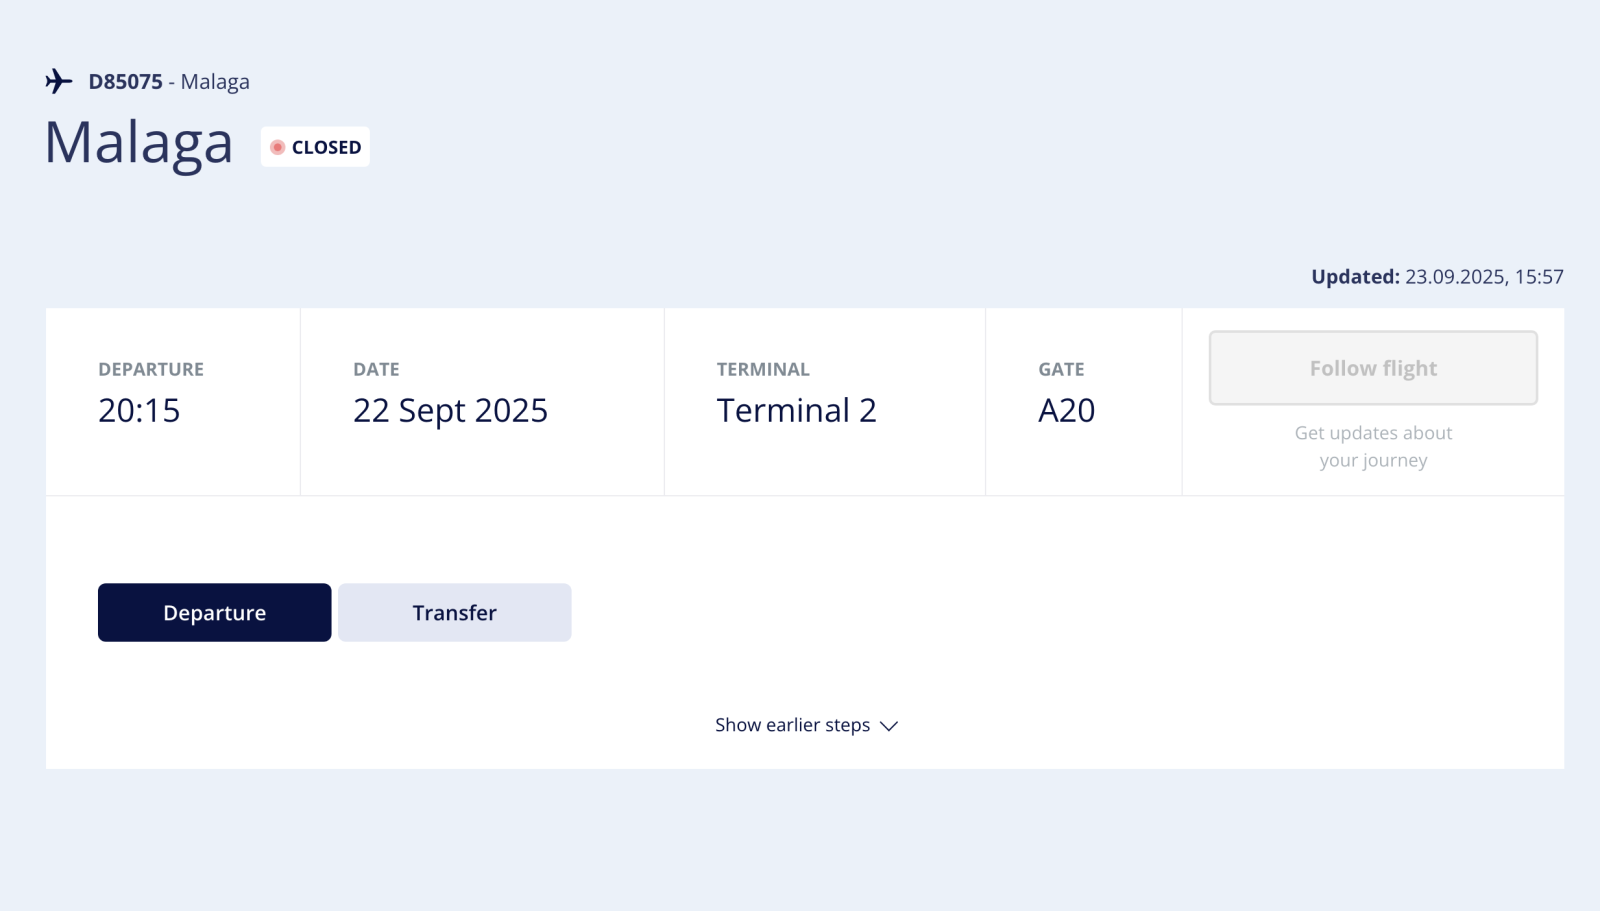
Task: Switch to the Transfer tab
Action: 454,612
